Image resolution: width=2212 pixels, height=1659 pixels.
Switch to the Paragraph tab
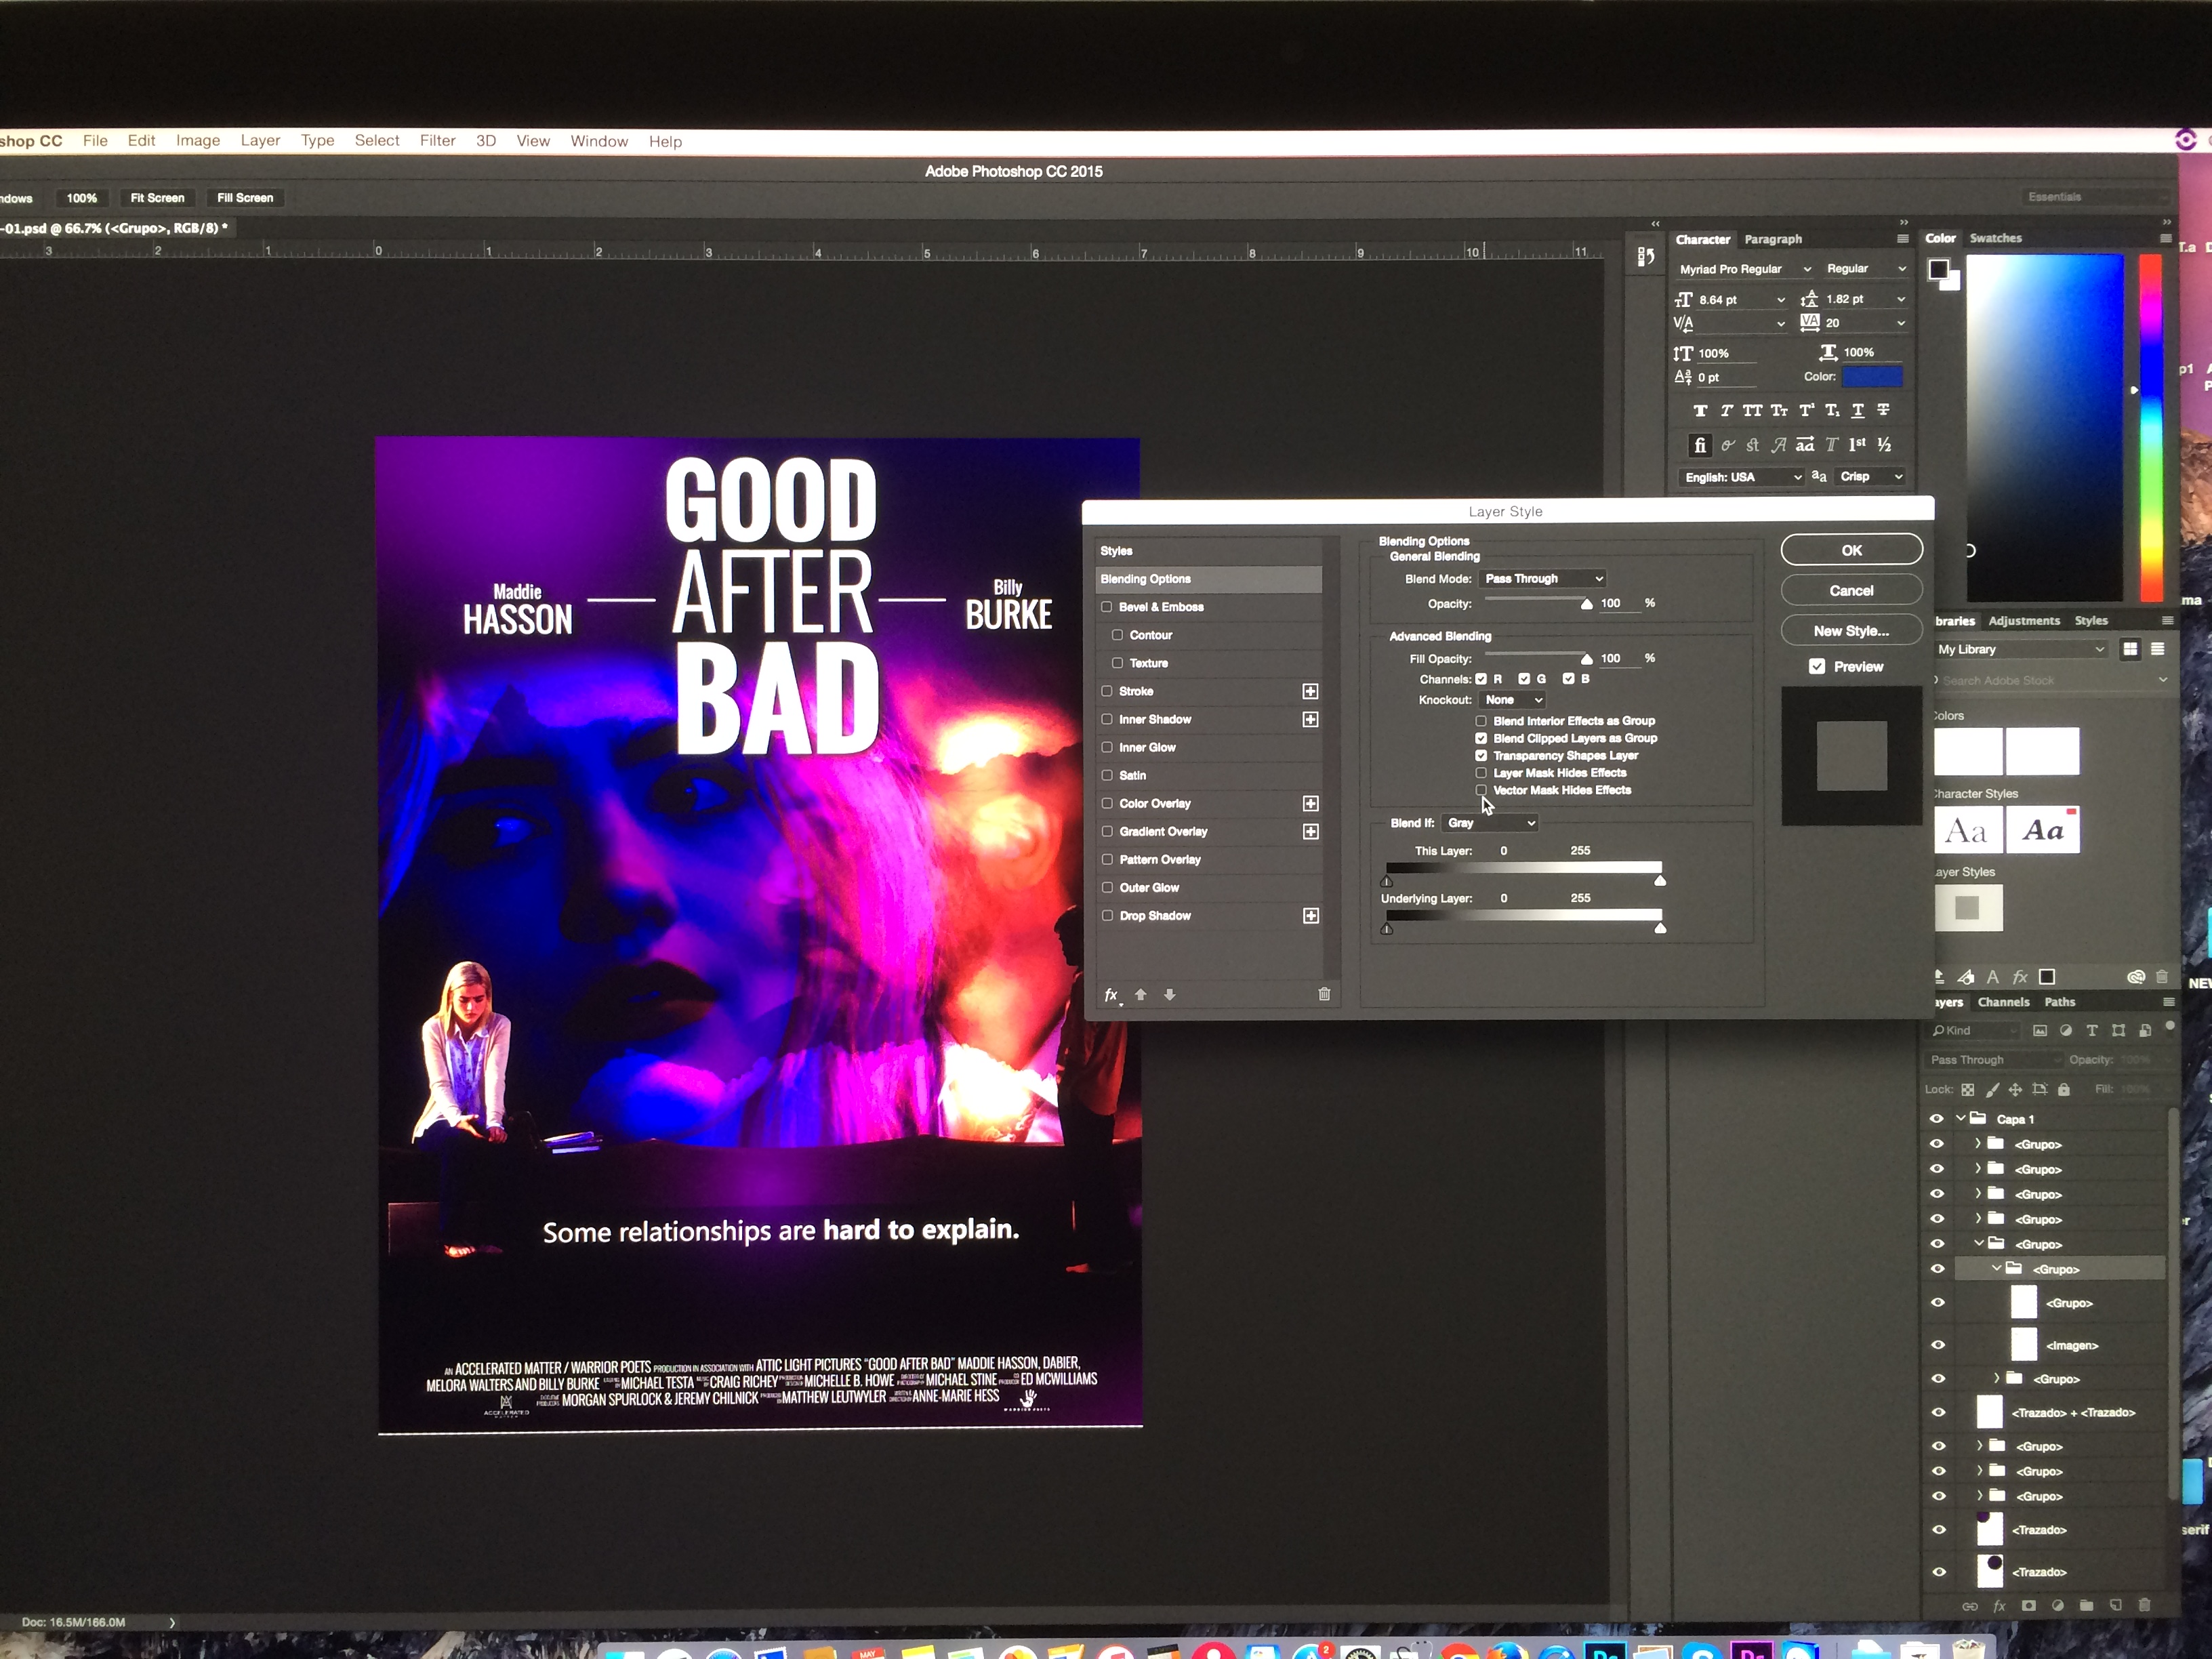(x=1773, y=239)
